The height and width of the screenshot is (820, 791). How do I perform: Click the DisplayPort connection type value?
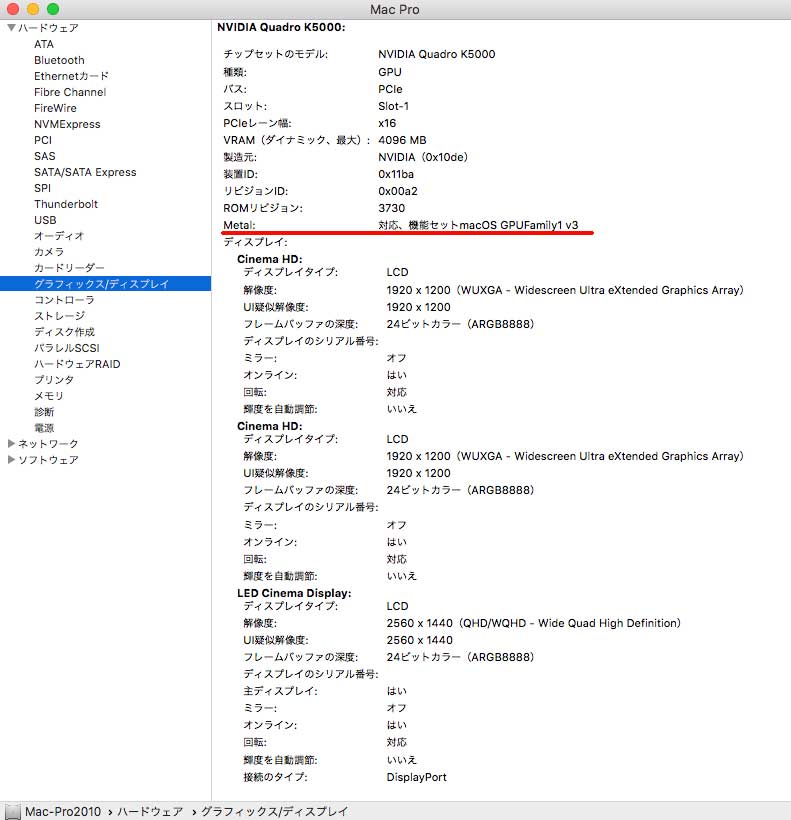click(x=416, y=777)
